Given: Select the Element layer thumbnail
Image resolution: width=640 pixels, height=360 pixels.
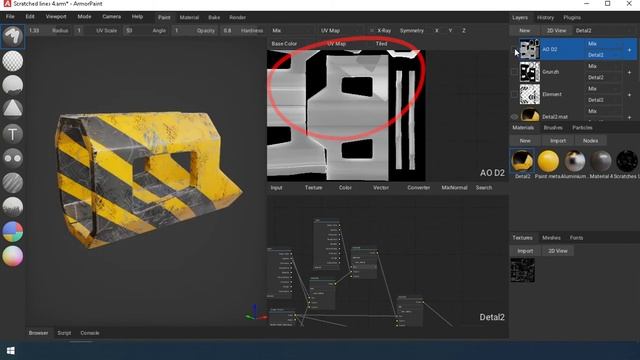Looking at the screenshot, I should (x=529, y=94).
